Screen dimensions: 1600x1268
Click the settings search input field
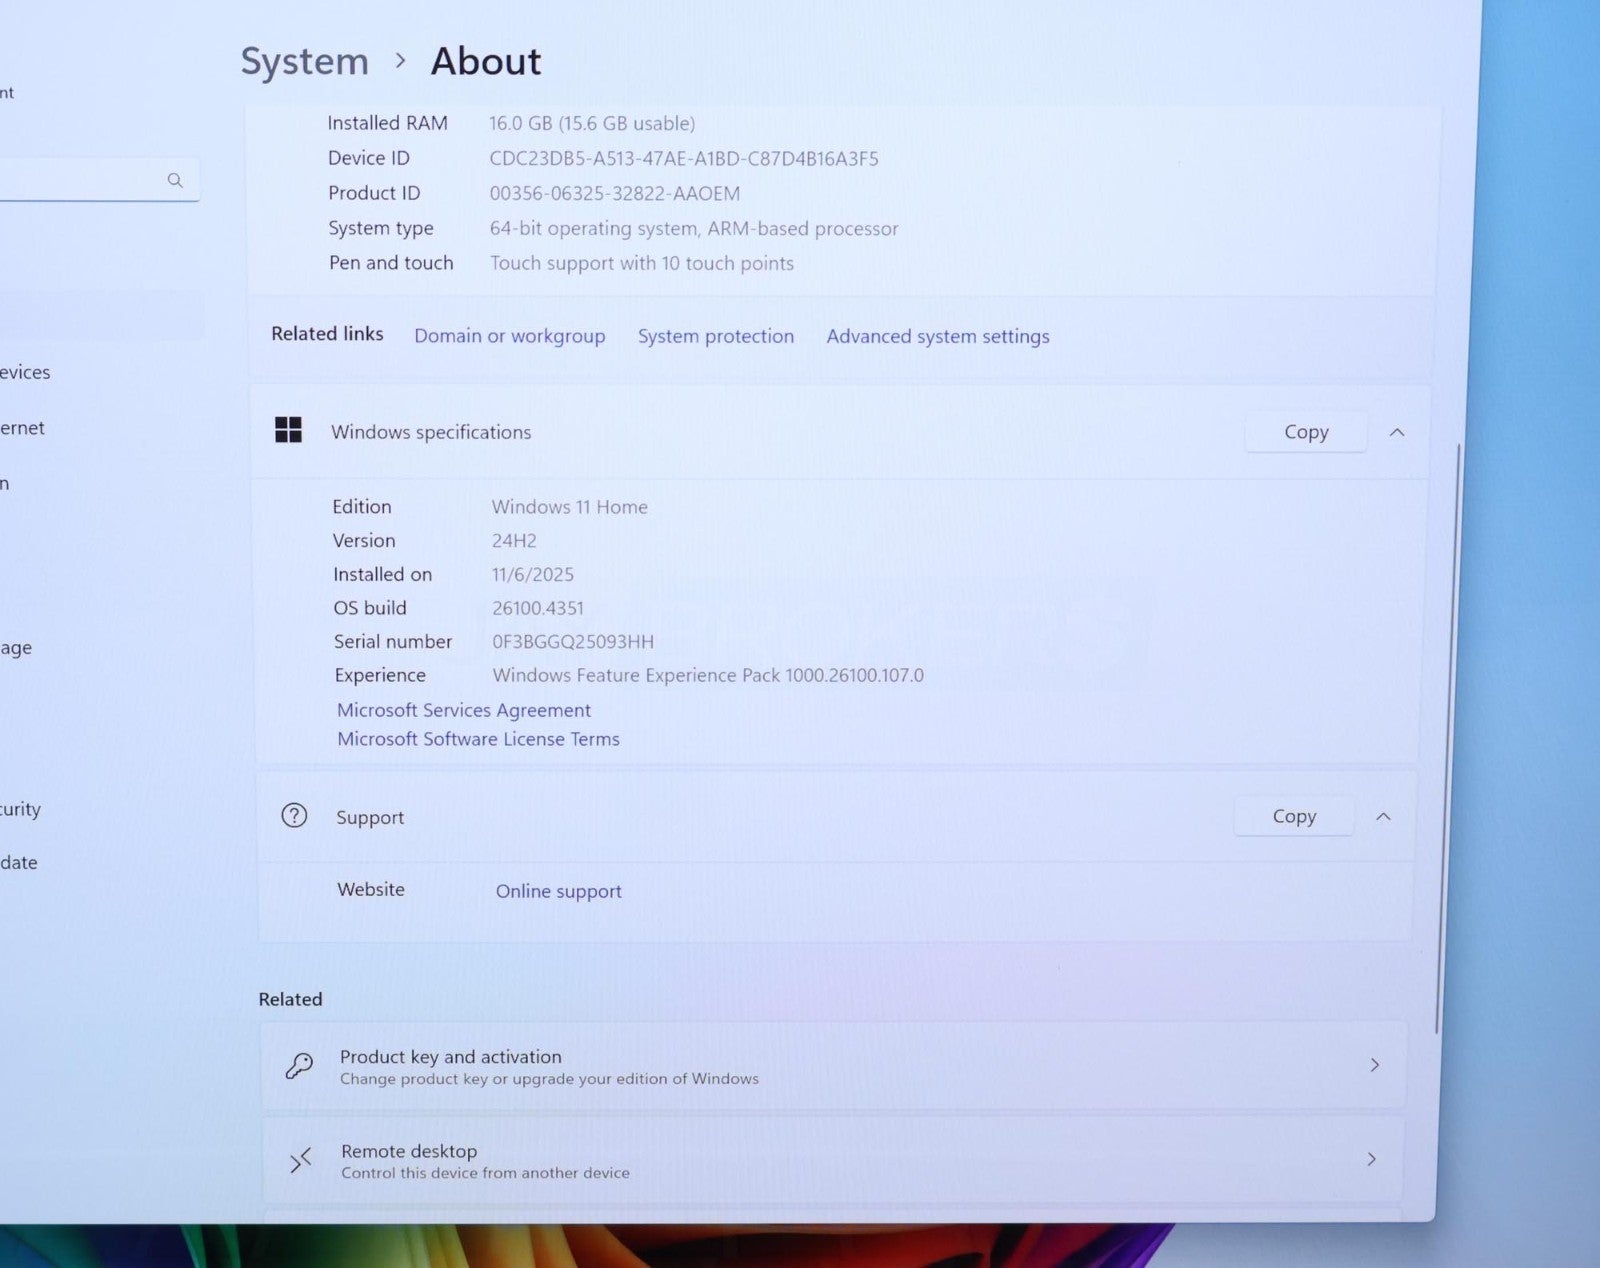pyautogui.click(x=80, y=180)
